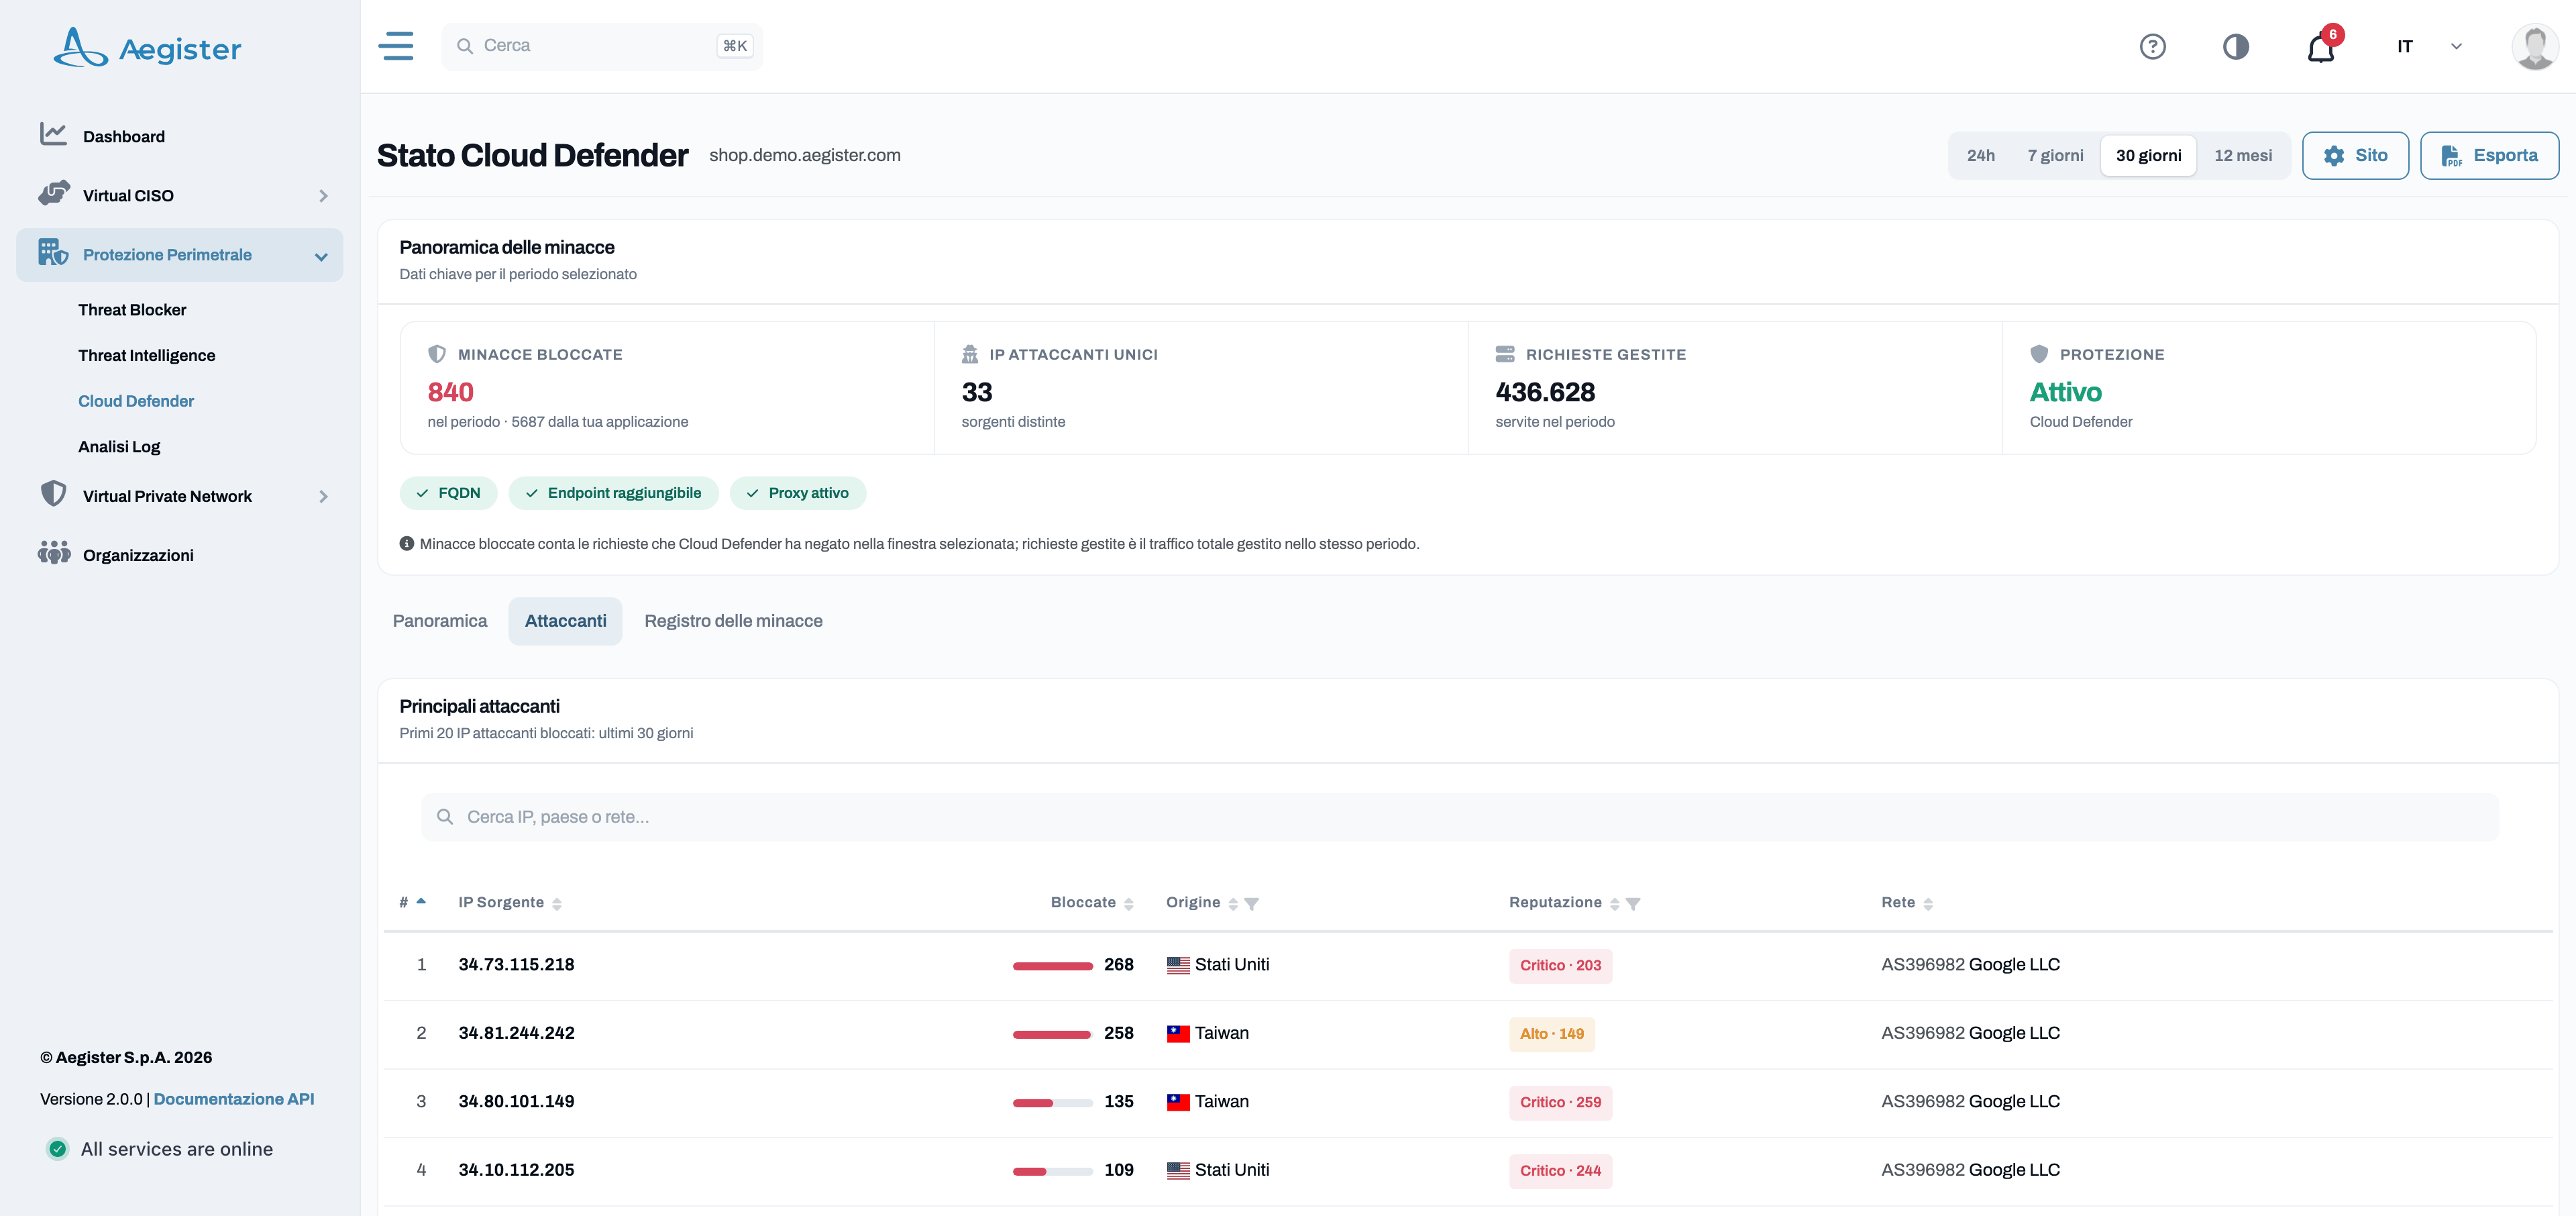Click the Esporta PDF button
The height and width of the screenshot is (1216, 2576).
2489,156
